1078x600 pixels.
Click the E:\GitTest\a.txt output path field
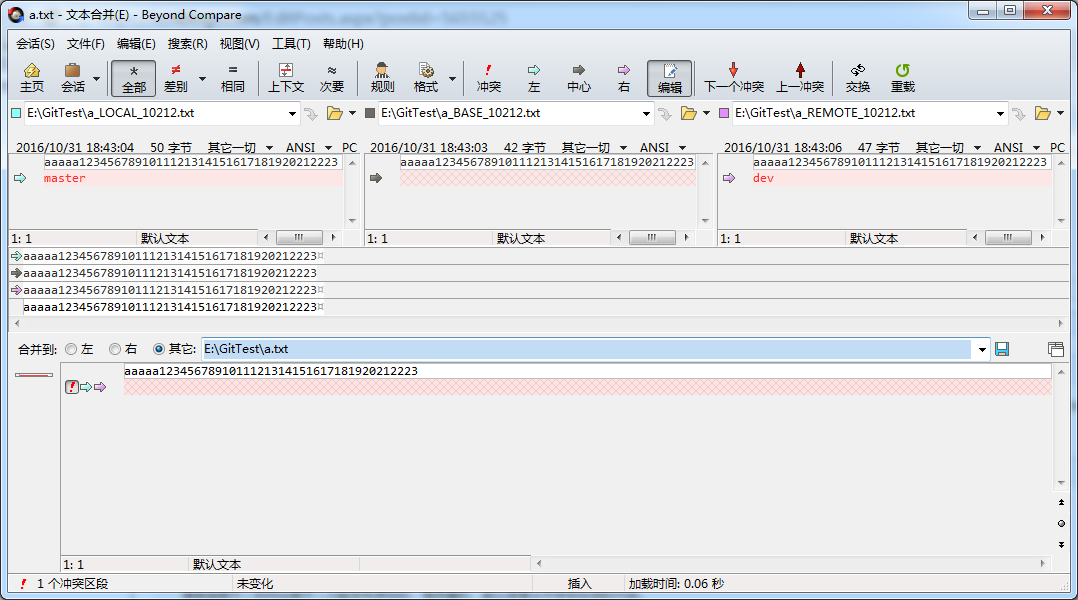(585, 349)
